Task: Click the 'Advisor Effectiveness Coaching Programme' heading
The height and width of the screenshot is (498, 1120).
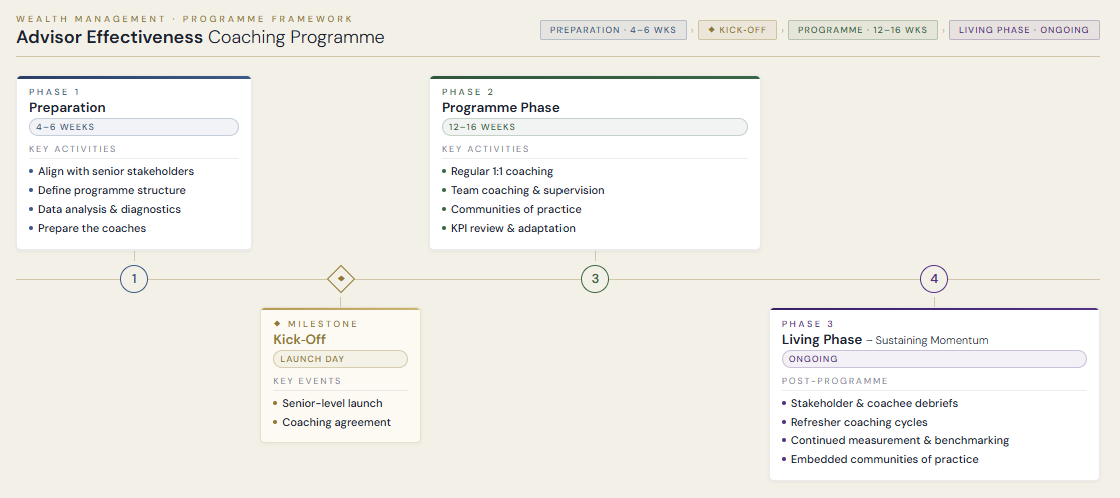Action: (200, 37)
